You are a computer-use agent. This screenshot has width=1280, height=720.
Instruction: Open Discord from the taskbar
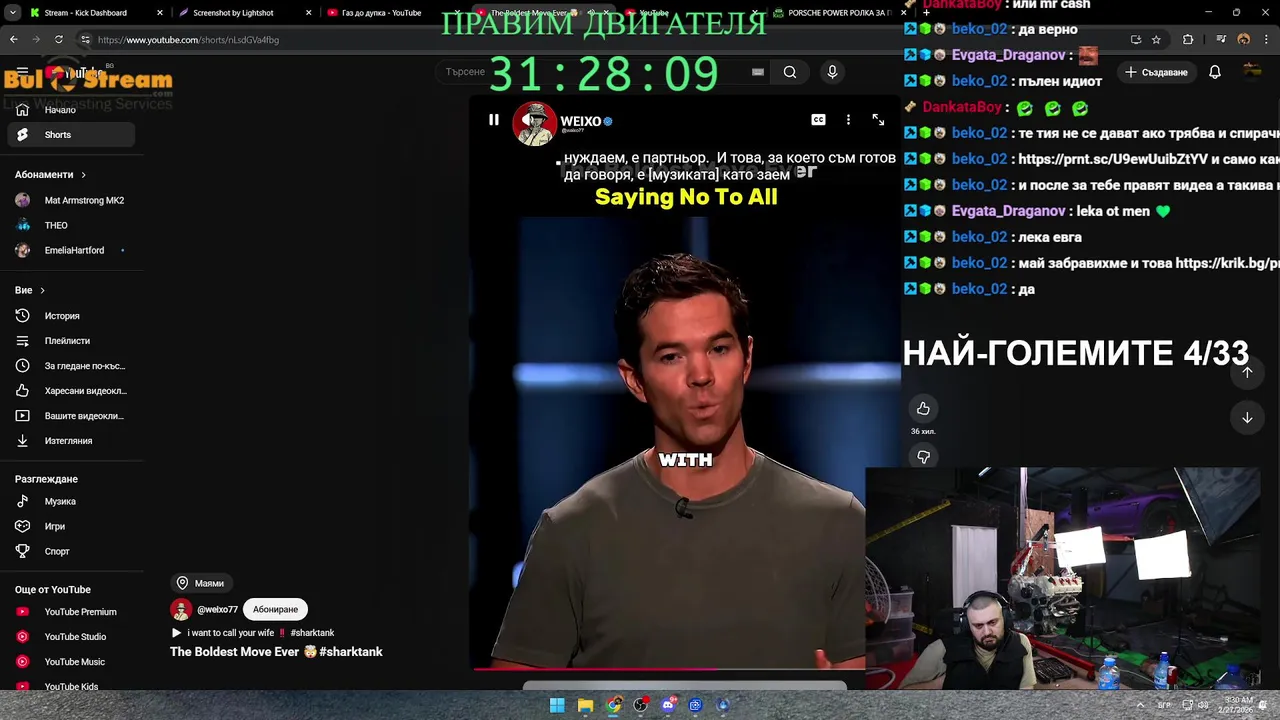[668, 705]
